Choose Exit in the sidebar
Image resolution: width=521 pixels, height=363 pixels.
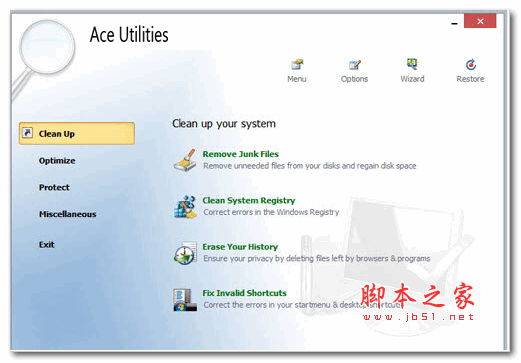[46, 245]
